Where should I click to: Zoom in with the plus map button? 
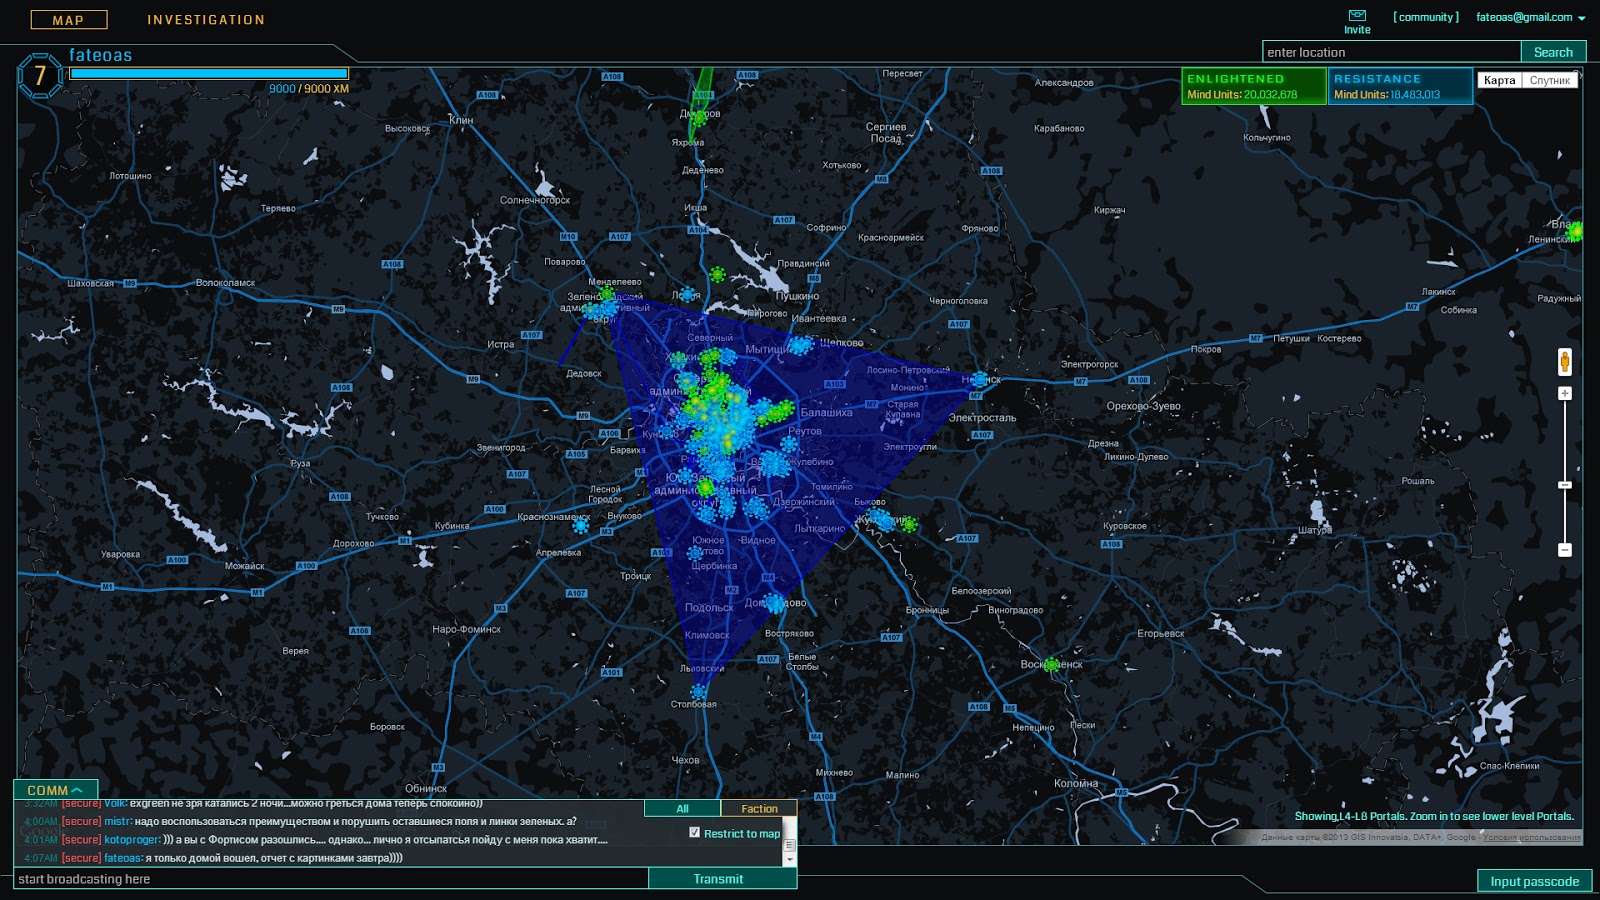pyautogui.click(x=1565, y=394)
